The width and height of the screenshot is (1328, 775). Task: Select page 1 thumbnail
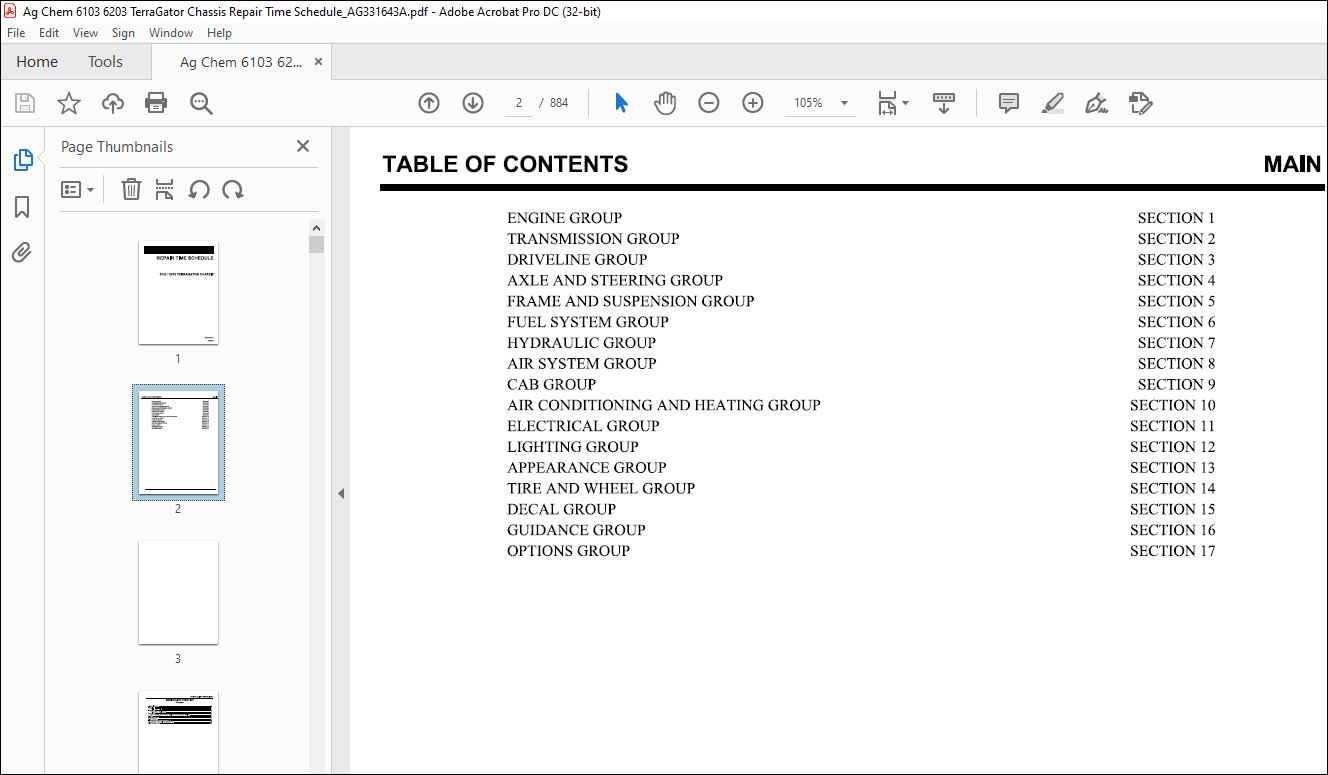[178, 293]
